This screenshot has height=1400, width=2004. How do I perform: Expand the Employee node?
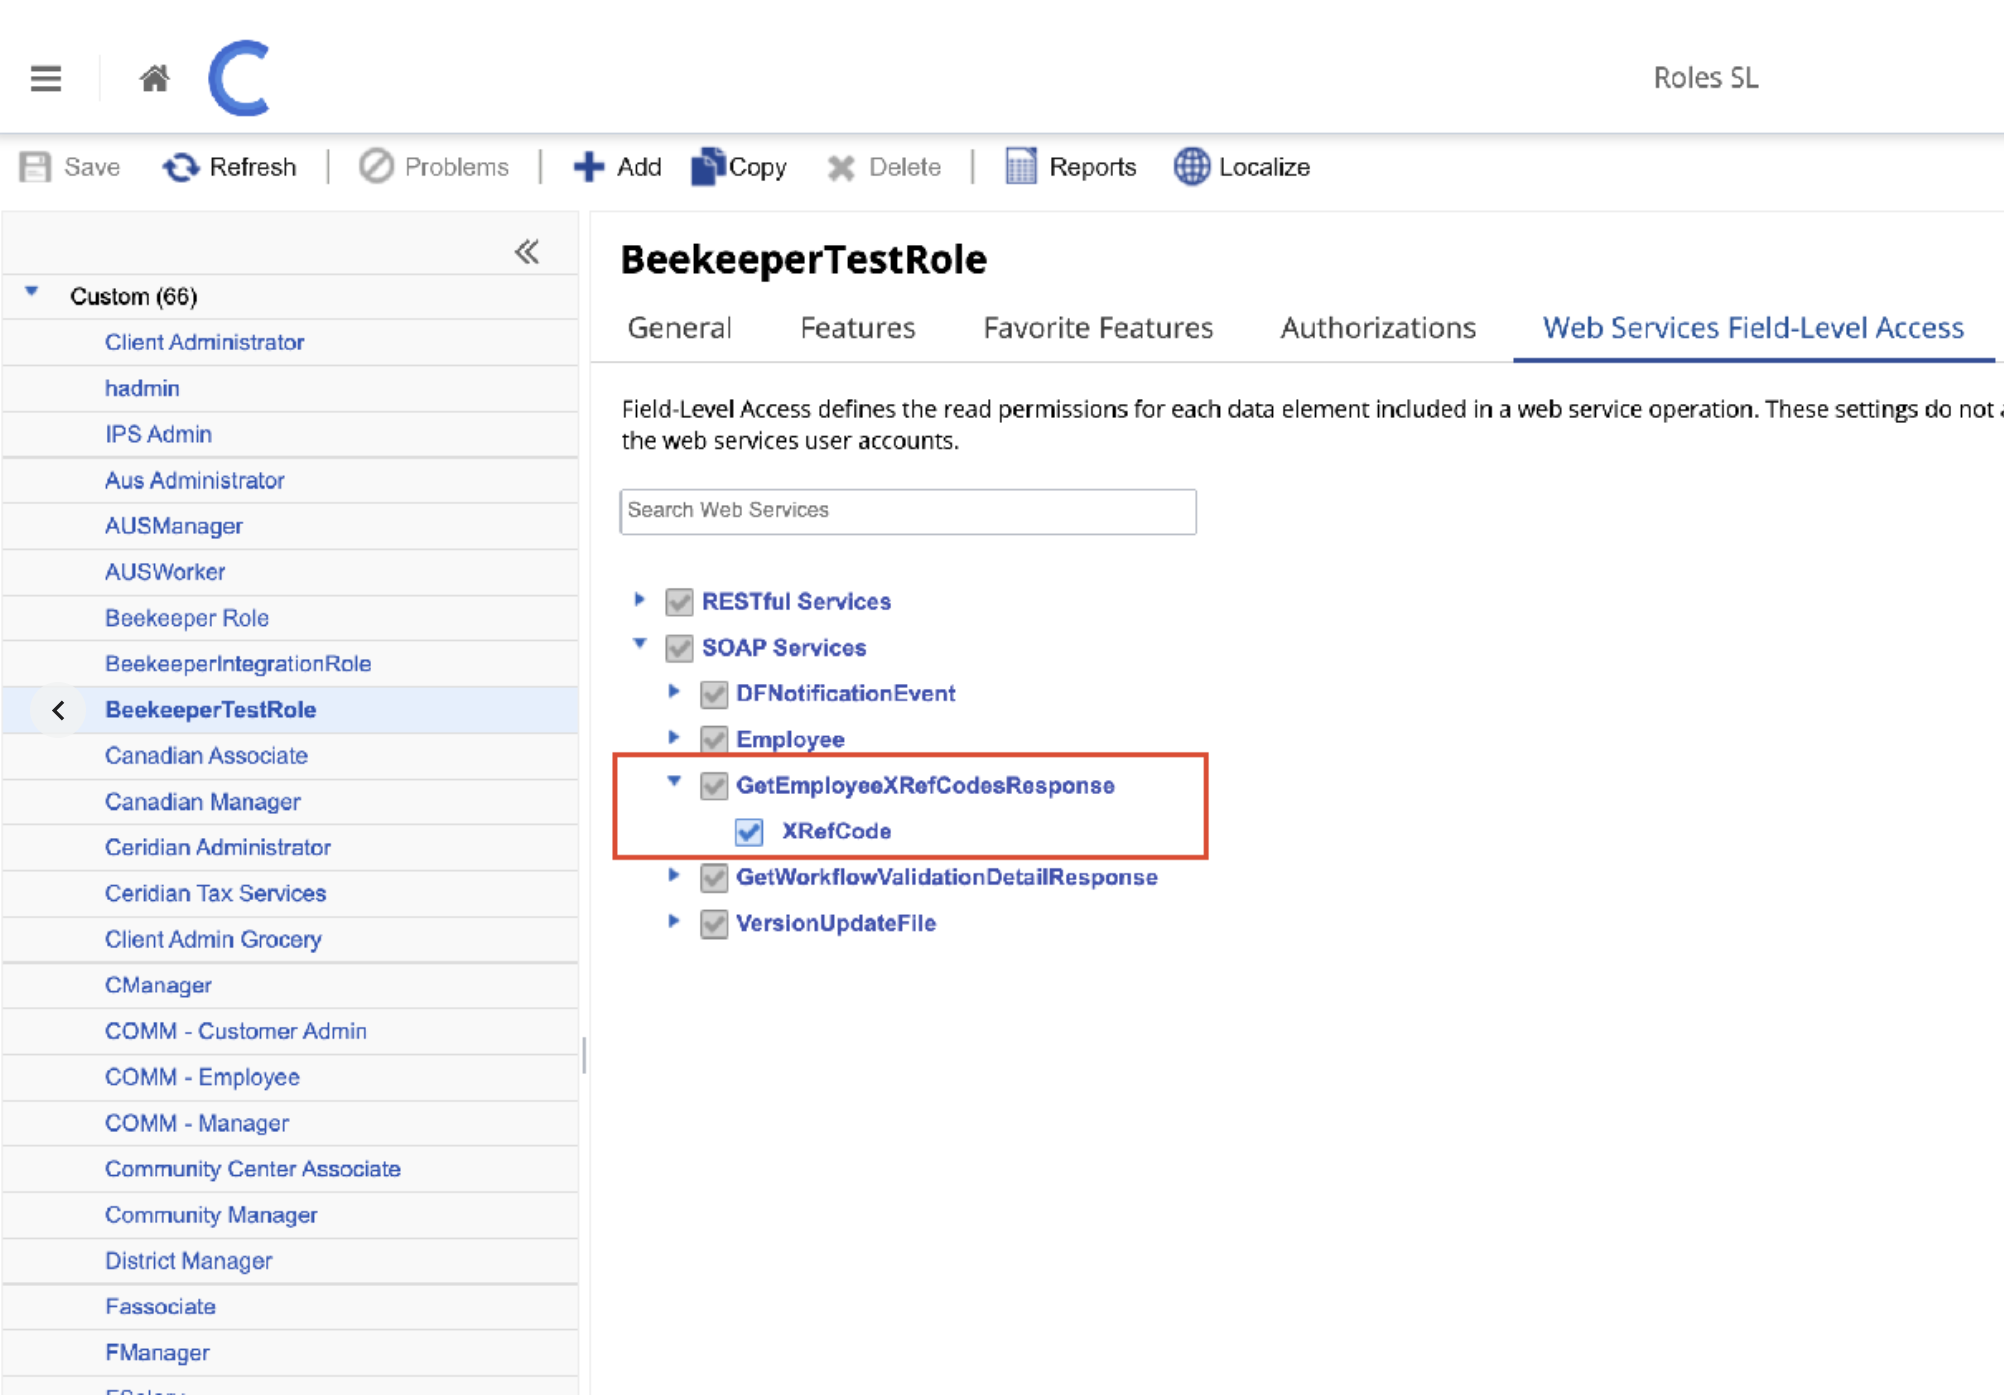point(674,738)
